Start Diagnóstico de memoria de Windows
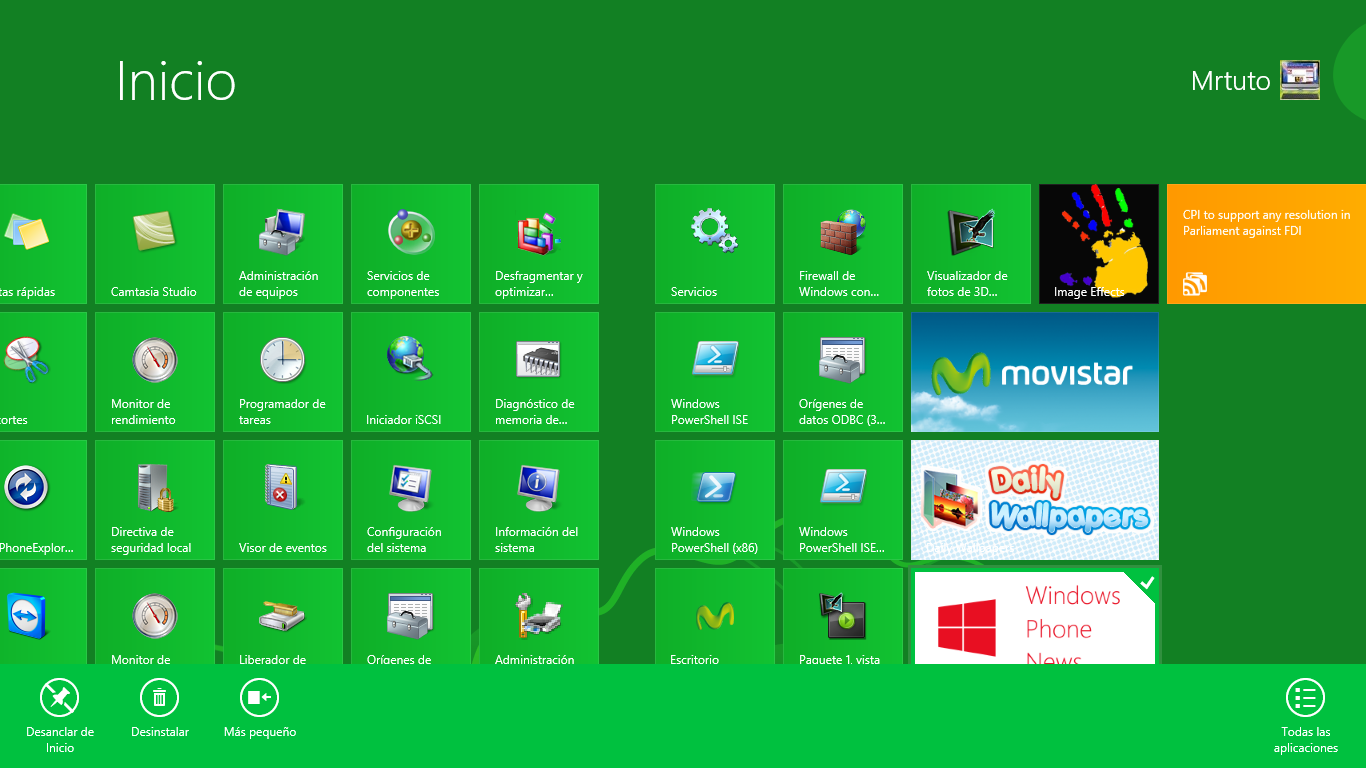Image resolution: width=1366 pixels, height=768 pixels. pyautogui.click(x=539, y=372)
